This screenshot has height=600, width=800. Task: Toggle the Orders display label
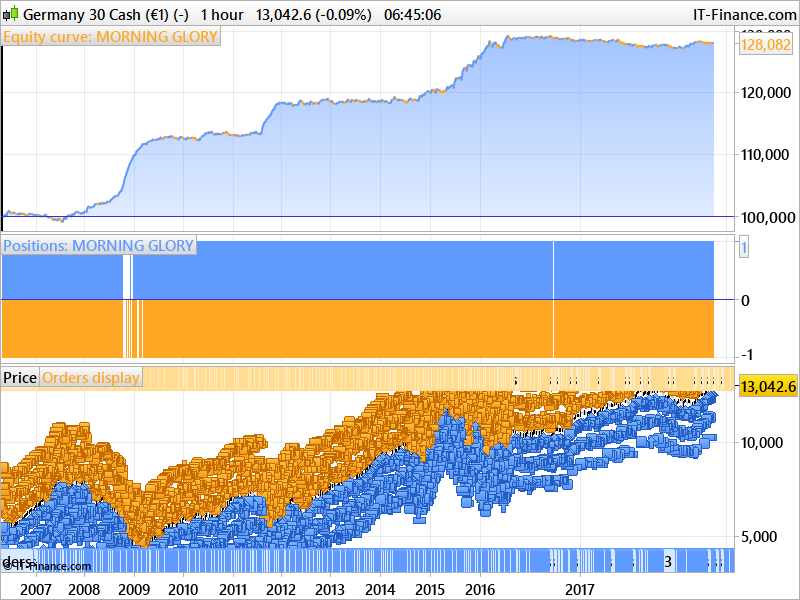pos(91,378)
